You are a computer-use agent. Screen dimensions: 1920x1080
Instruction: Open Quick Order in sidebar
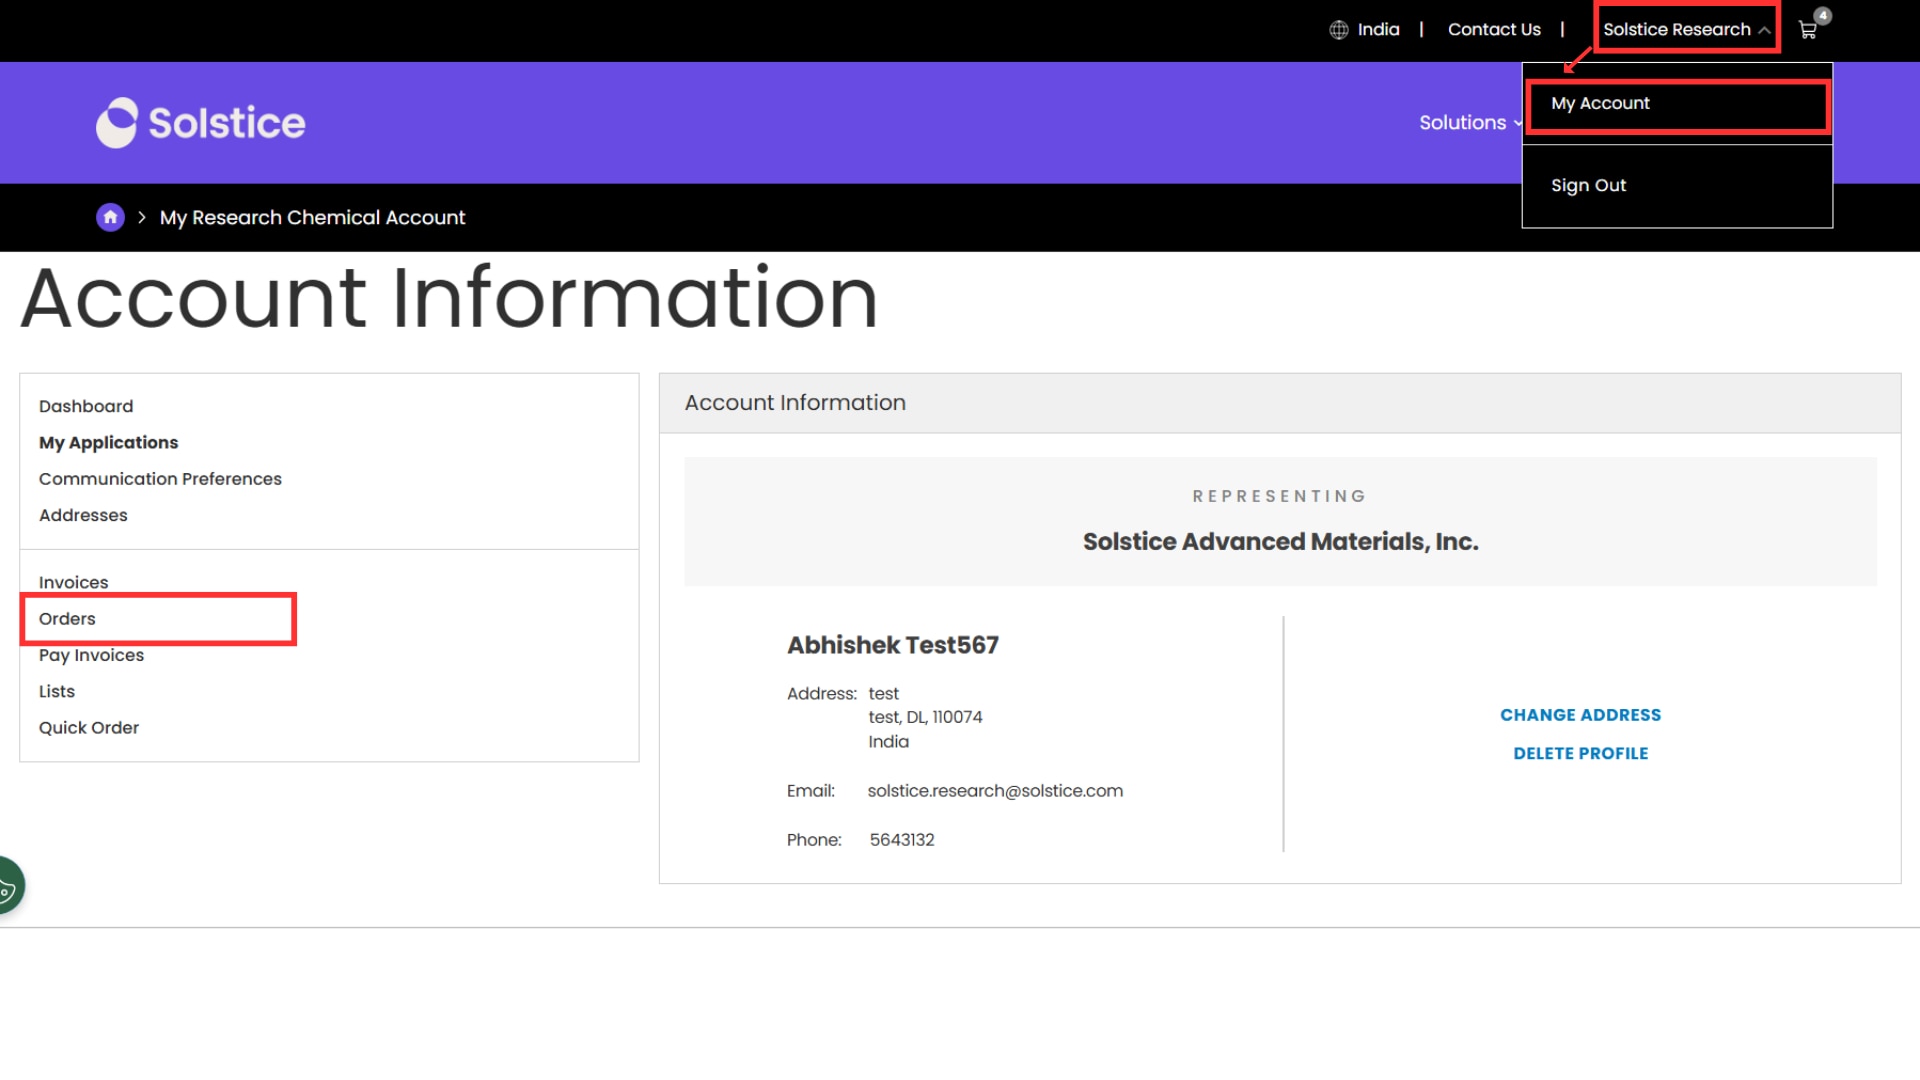click(89, 728)
